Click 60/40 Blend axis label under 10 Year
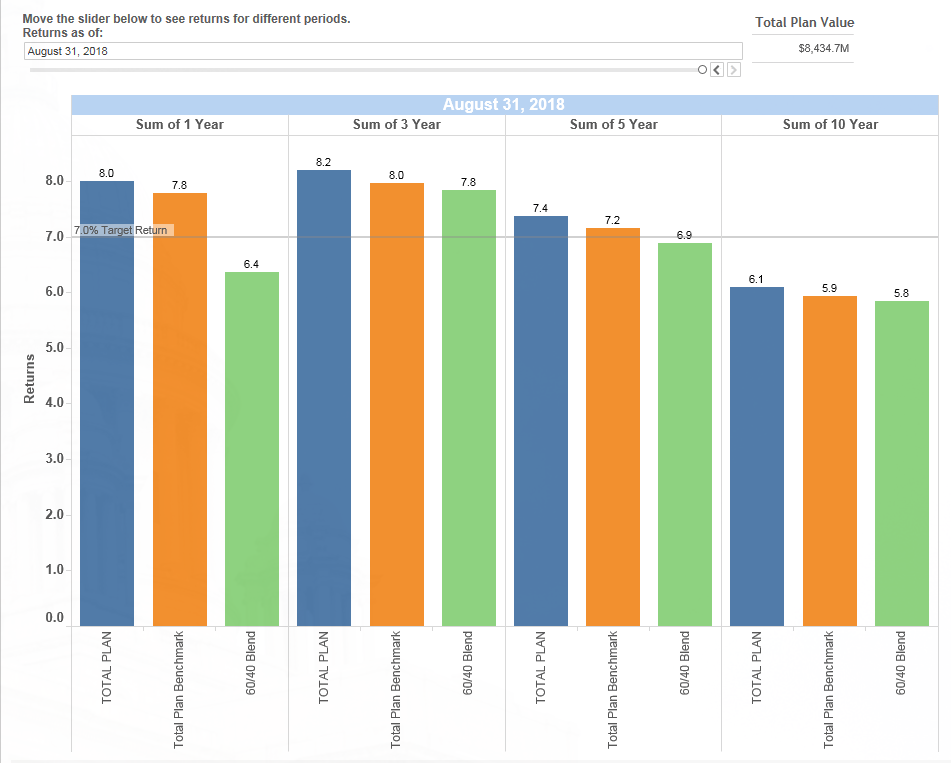The width and height of the screenshot is (951, 763). coord(901,663)
